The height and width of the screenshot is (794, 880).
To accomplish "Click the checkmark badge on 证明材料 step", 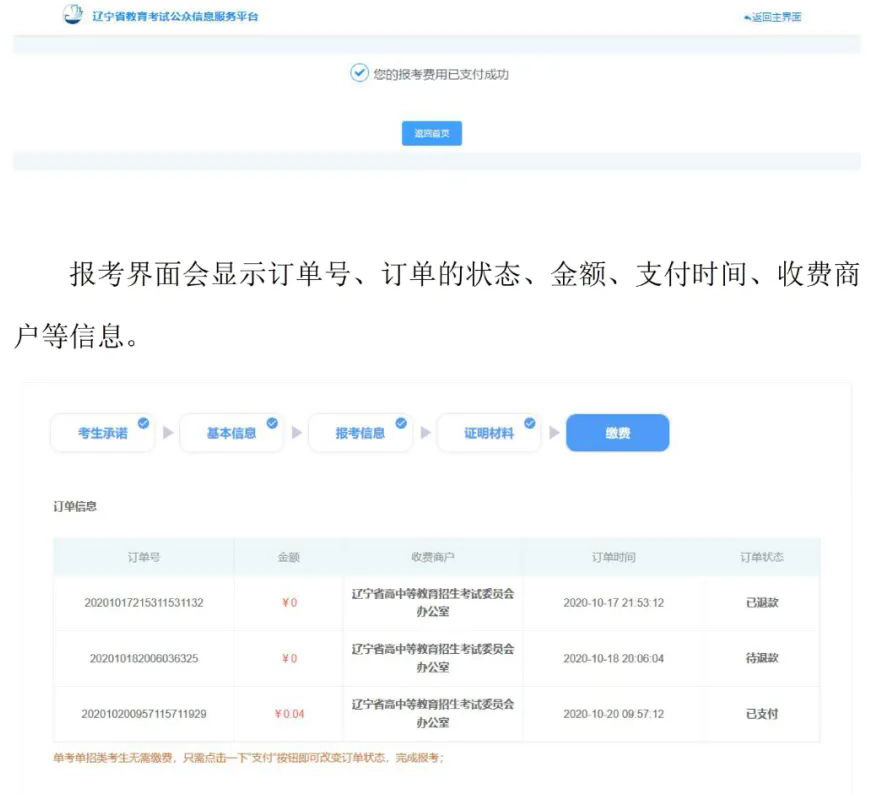I will coord(530,423).
